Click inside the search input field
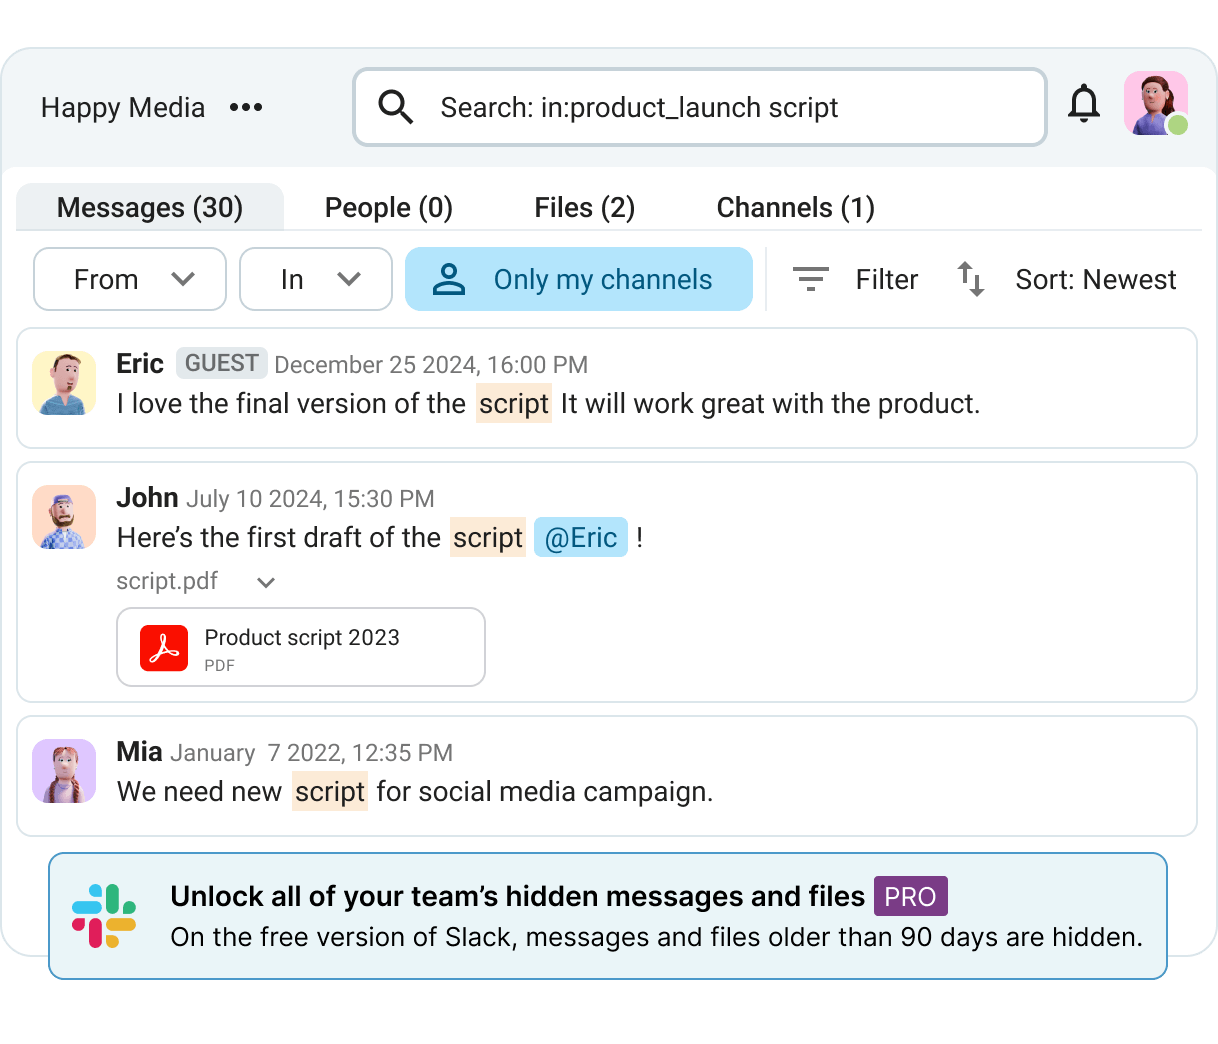The width and height of the screenshot is (1218, 1044). coord(700,107)
